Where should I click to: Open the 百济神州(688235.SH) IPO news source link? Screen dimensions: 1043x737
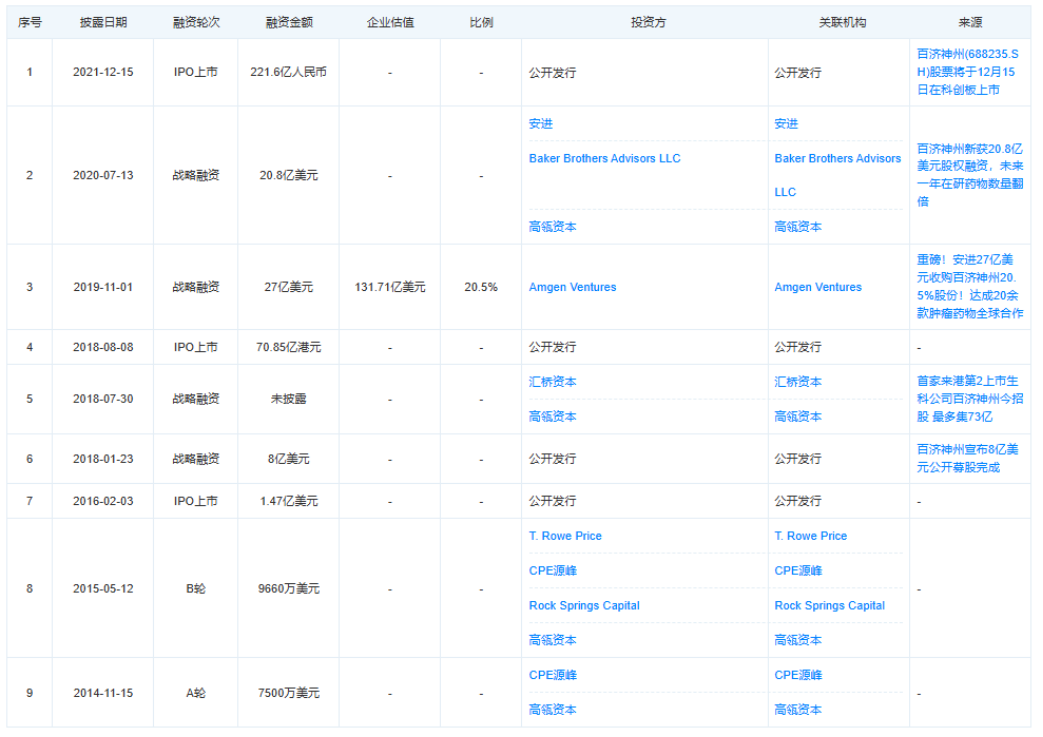point(965,72)
